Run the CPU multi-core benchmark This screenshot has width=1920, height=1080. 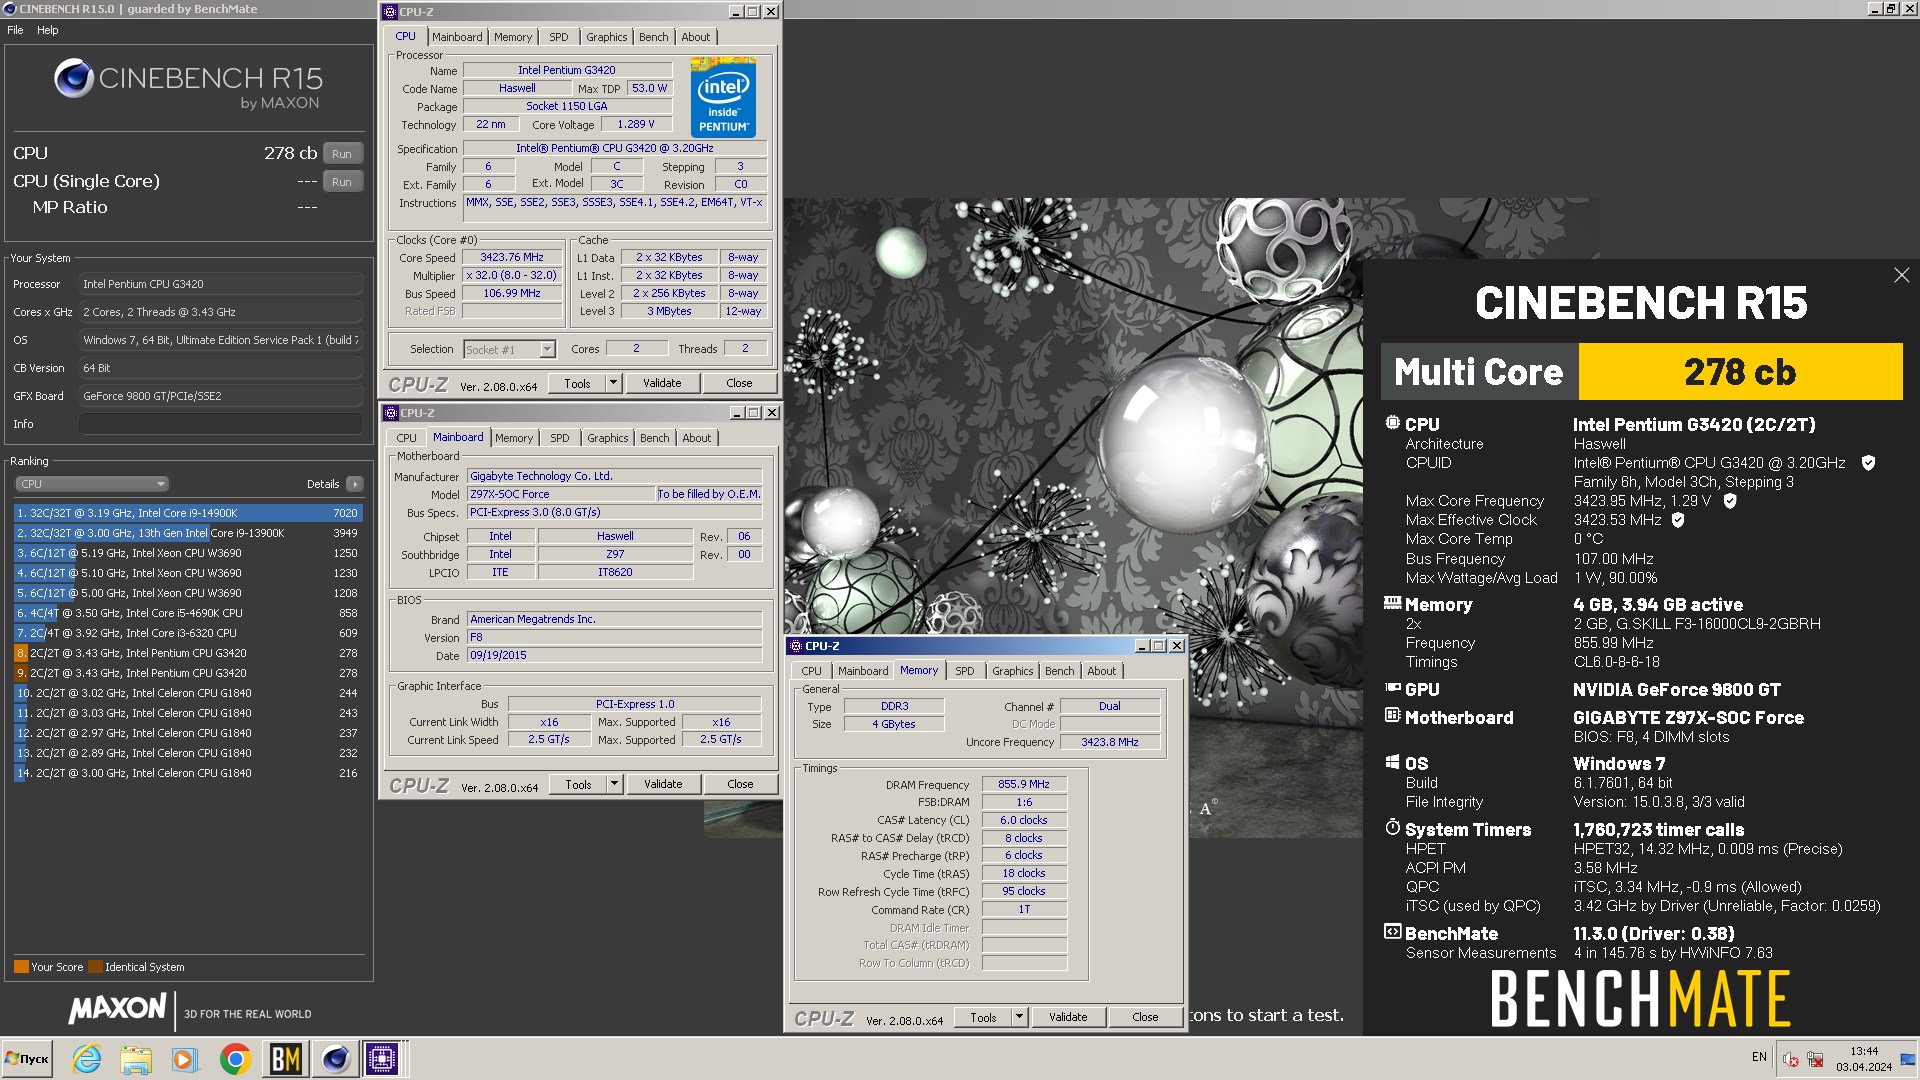342,154
